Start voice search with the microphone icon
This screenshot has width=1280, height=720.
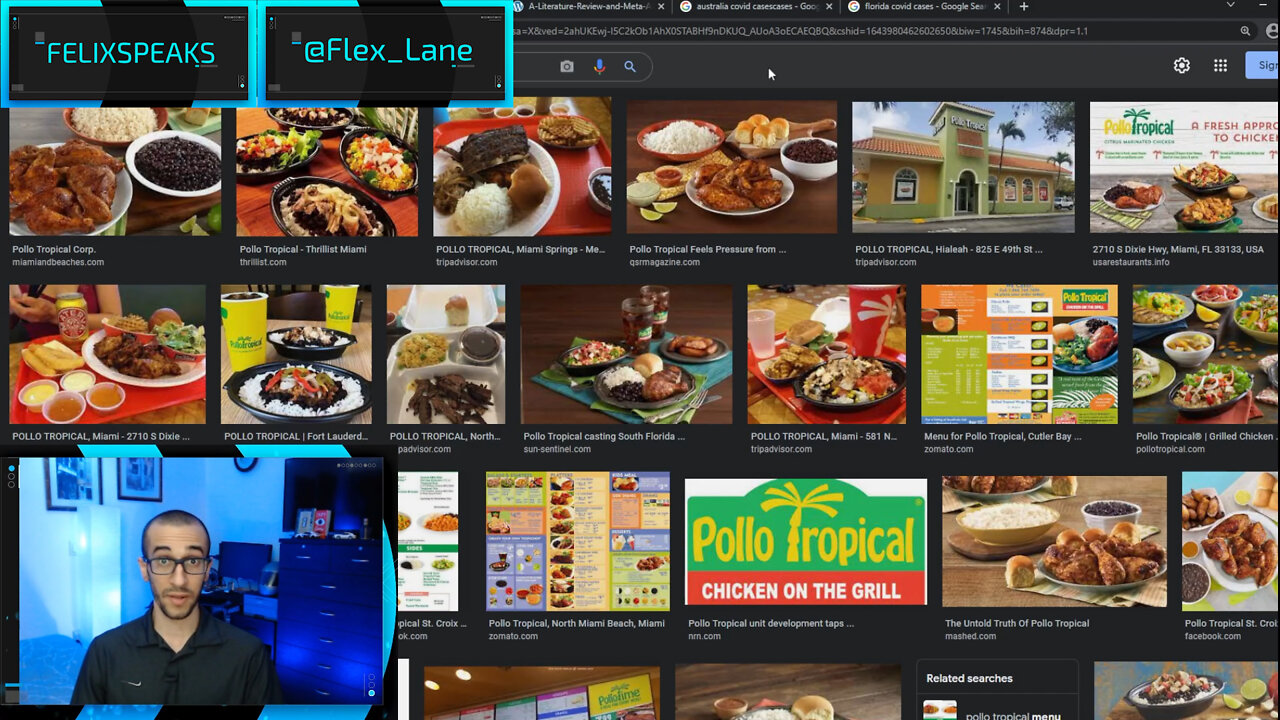click(599, 67)
